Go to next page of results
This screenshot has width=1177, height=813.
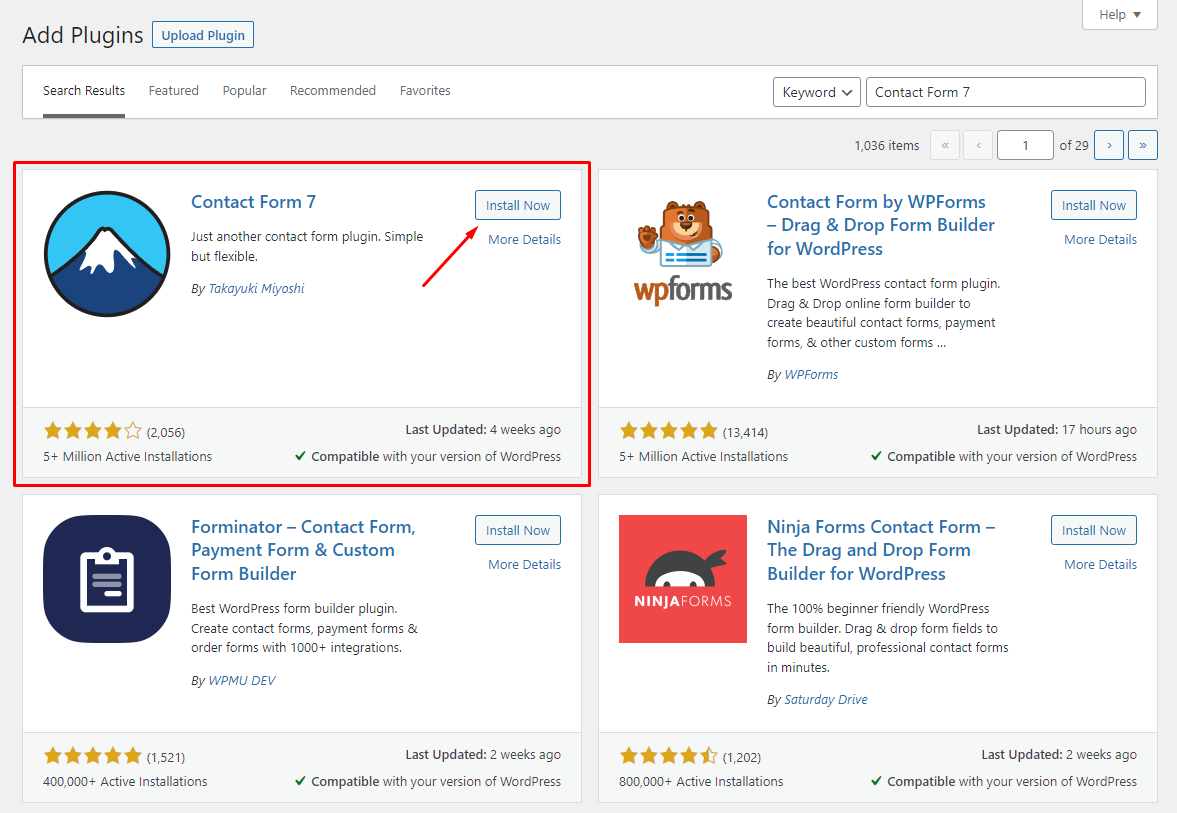coord(1109,145)
